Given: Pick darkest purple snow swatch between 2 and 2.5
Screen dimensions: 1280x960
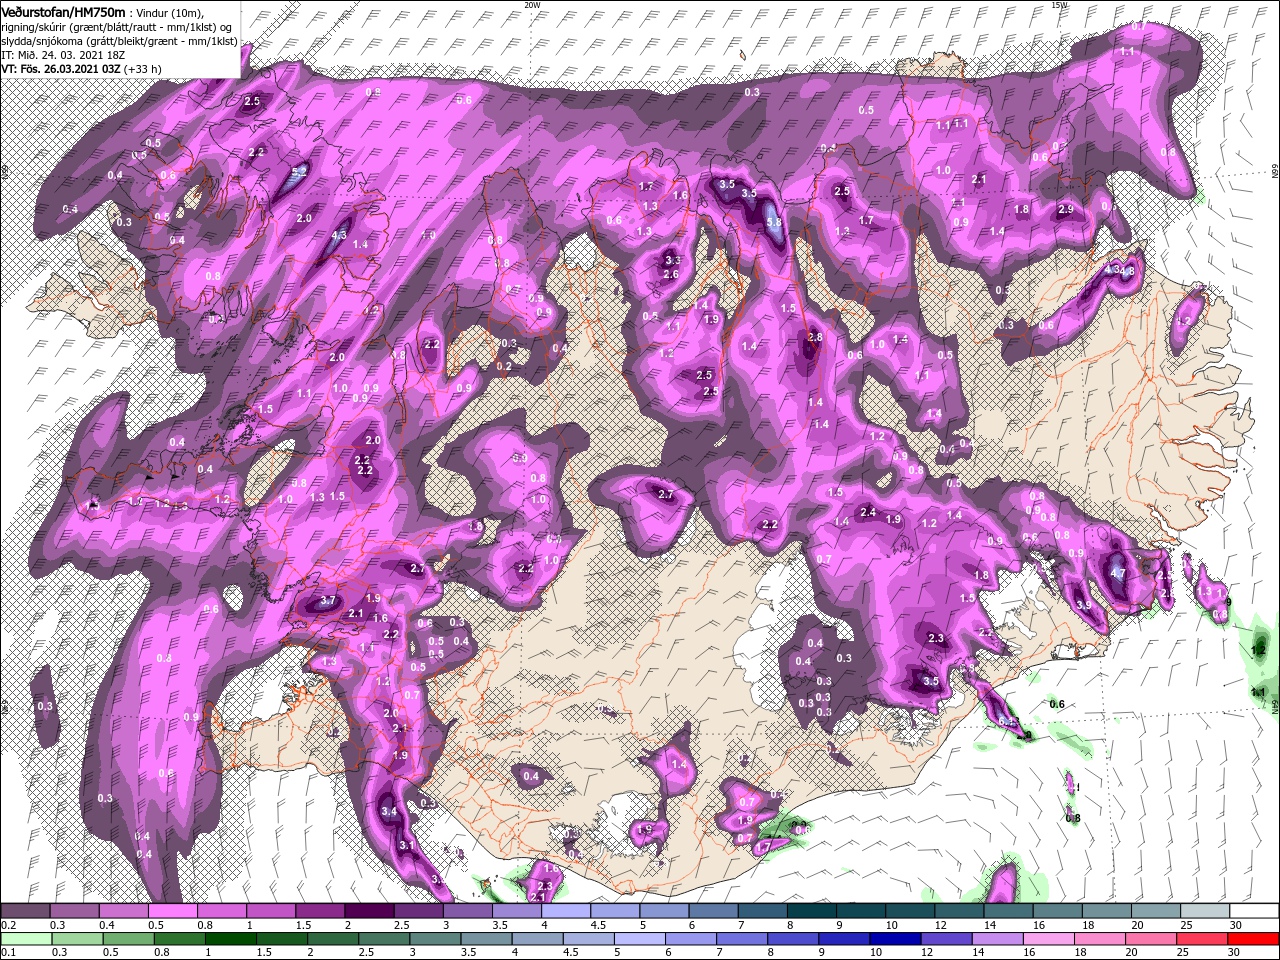Looking at the screenshot, I should [x=369, y=910].
